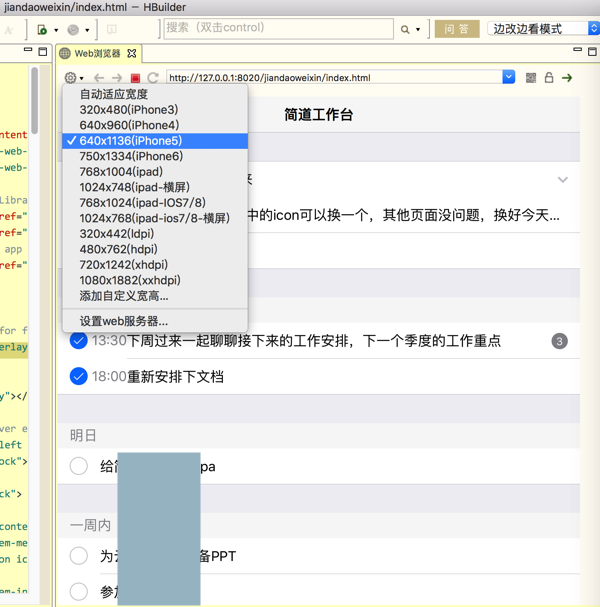Open the task 重新安排下文档
The width and height of the screenshot is (600, 607).
coord(175,377)
